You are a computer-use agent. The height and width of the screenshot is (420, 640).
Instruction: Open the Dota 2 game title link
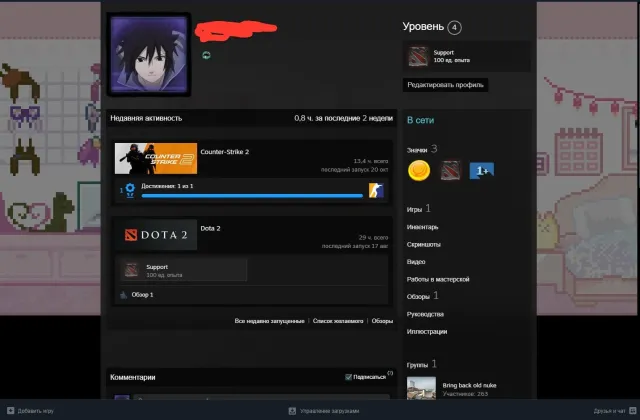pos(210,229)
